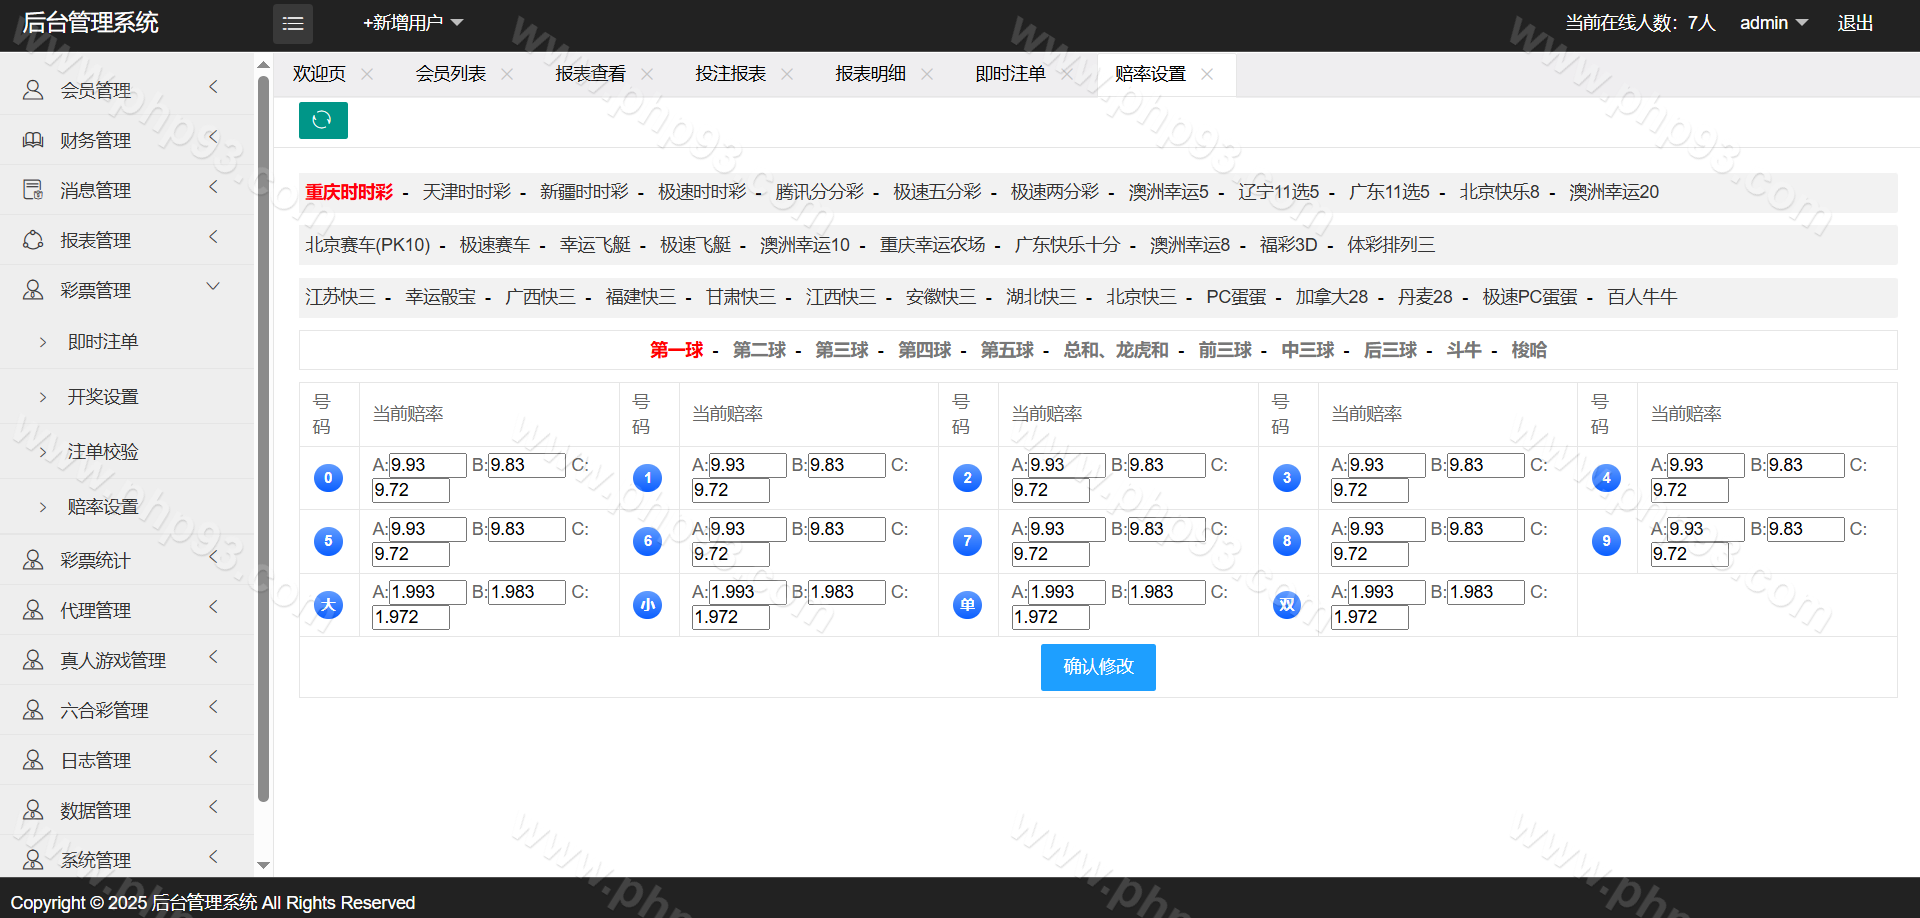Screen dimensions: 1920x918
Task: Click the 财务管理 book icon
Action: pos(33,140)
